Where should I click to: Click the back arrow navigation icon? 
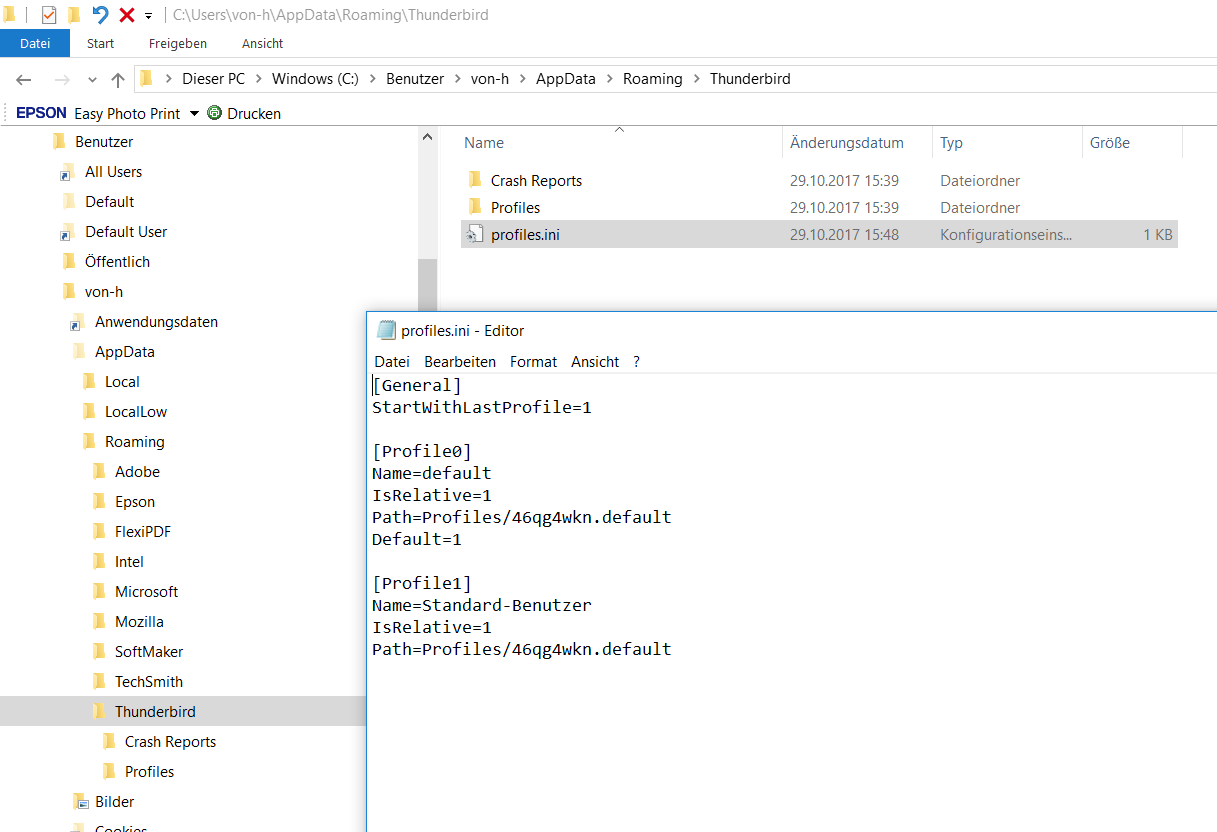coord(24,79)
